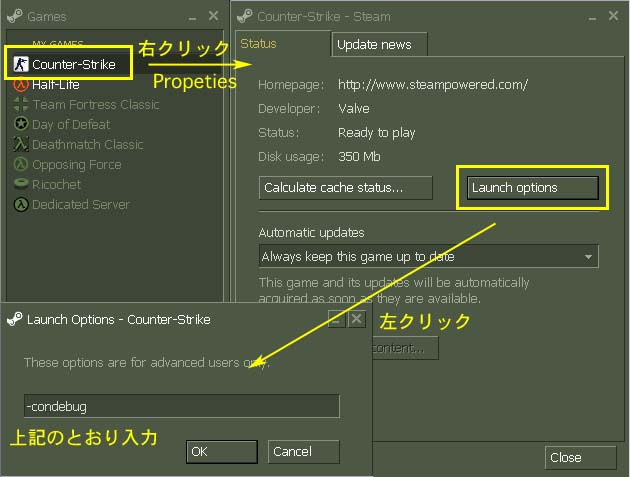Viewport: 630px width, 477px height.
Task: Click 'These options are for advanced users' text
Action: tap(147, 362)
